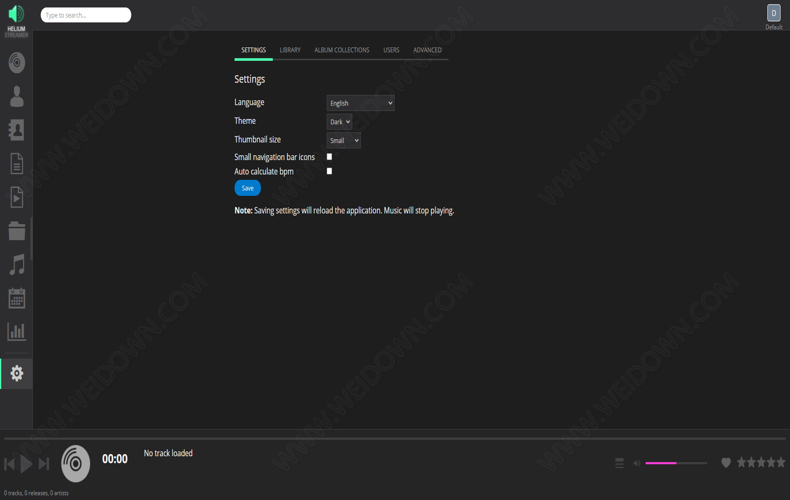
Task: Click the No track loaded text
Action: point(168,453)
